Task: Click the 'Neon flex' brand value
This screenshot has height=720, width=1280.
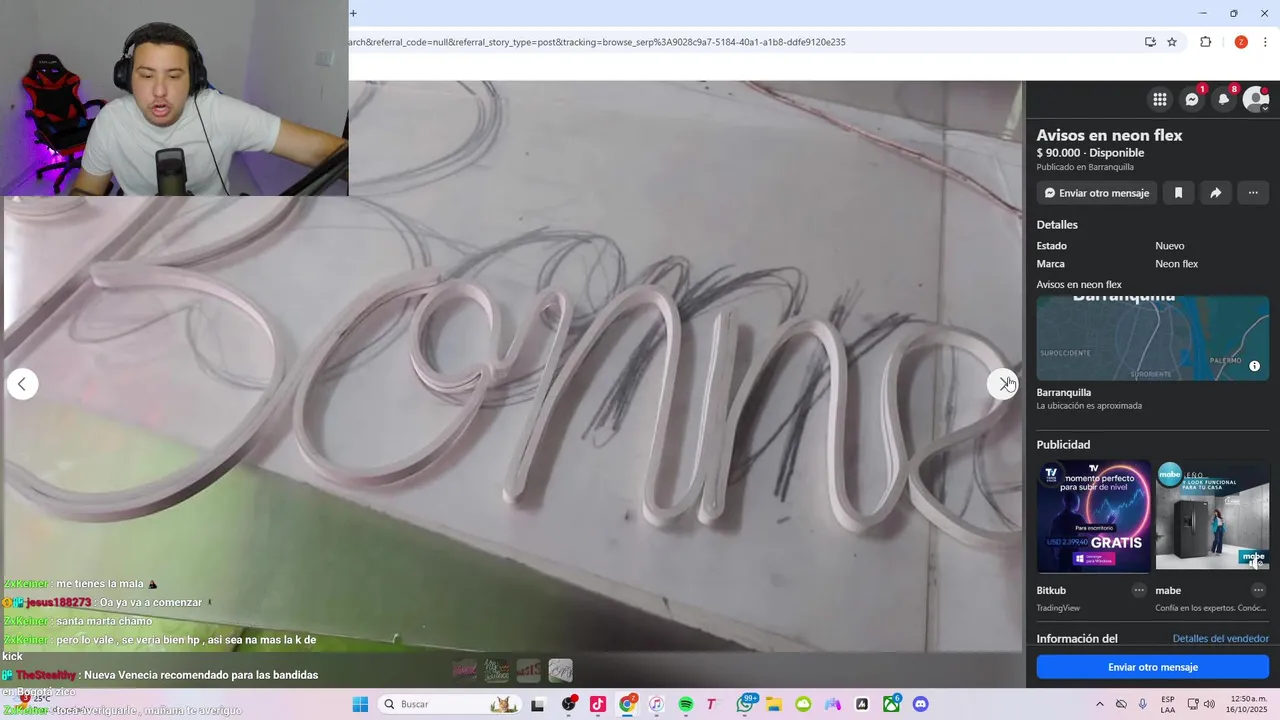Action: [1176, 264]
